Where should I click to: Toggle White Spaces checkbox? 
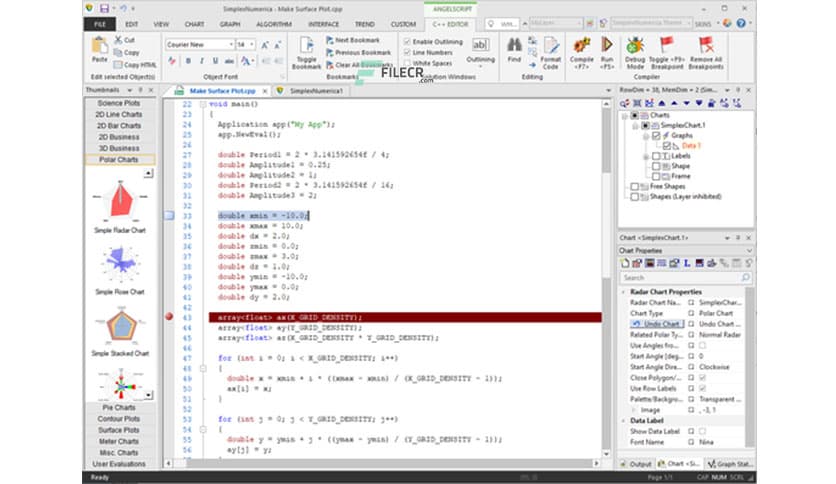pyautogui.click(x=407, y=63)
